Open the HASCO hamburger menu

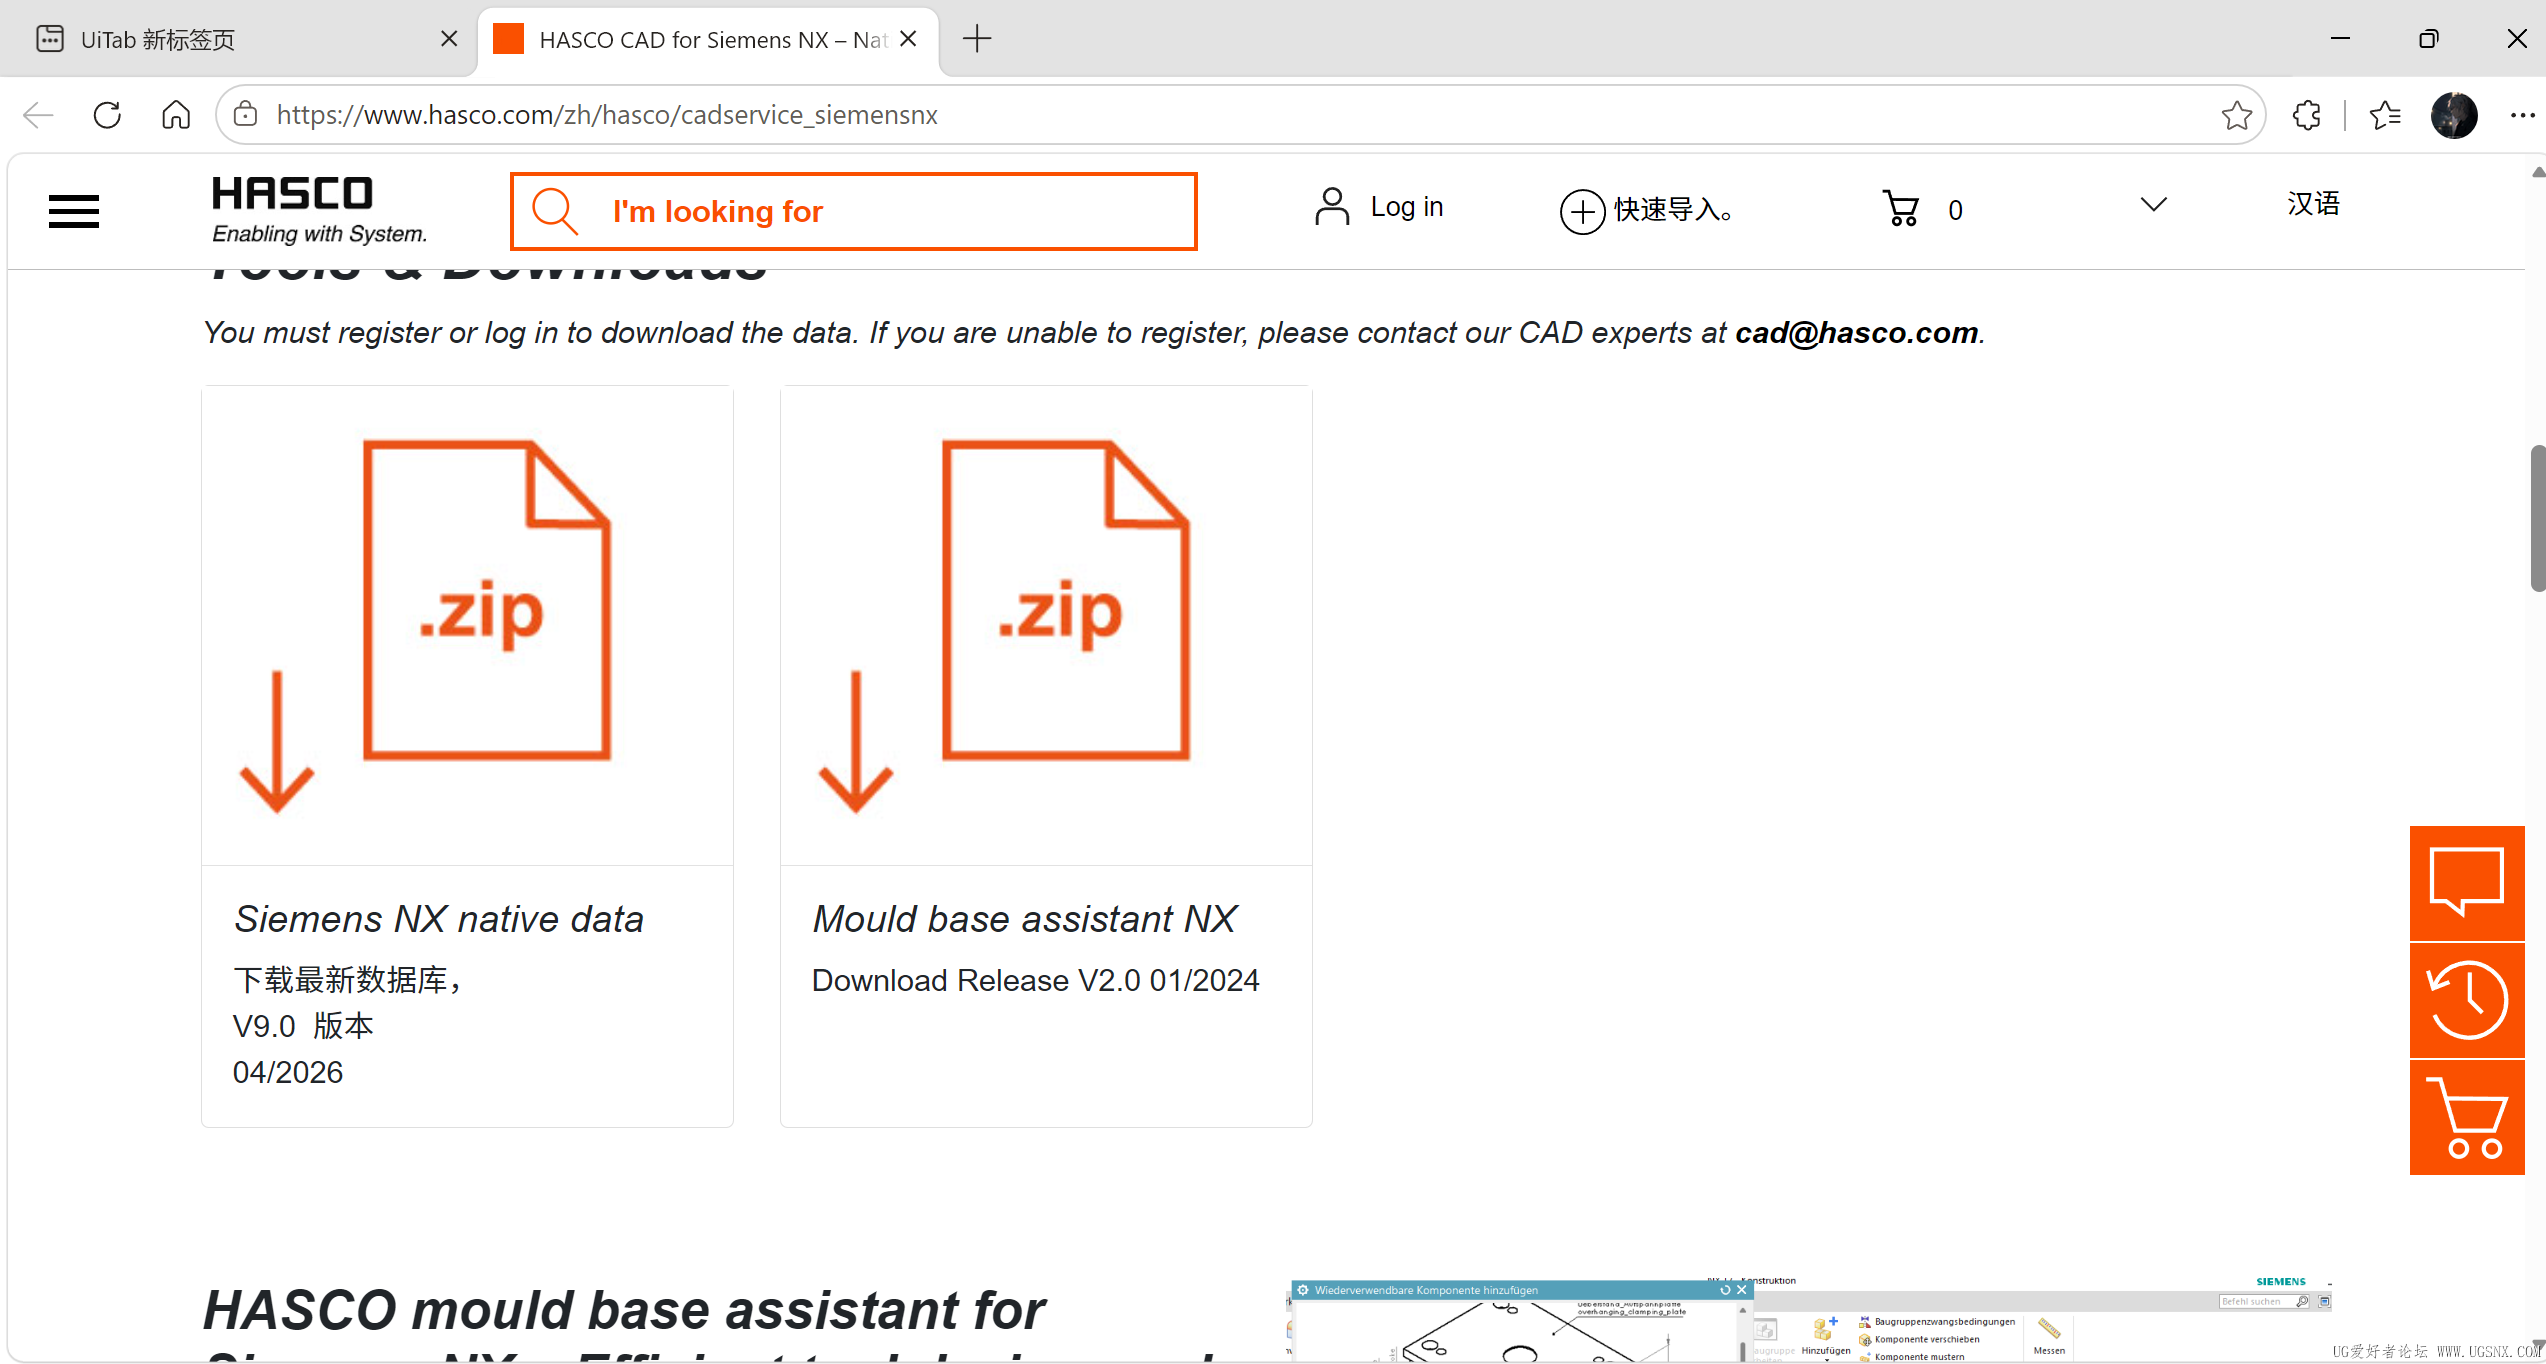tap(74, 211)
